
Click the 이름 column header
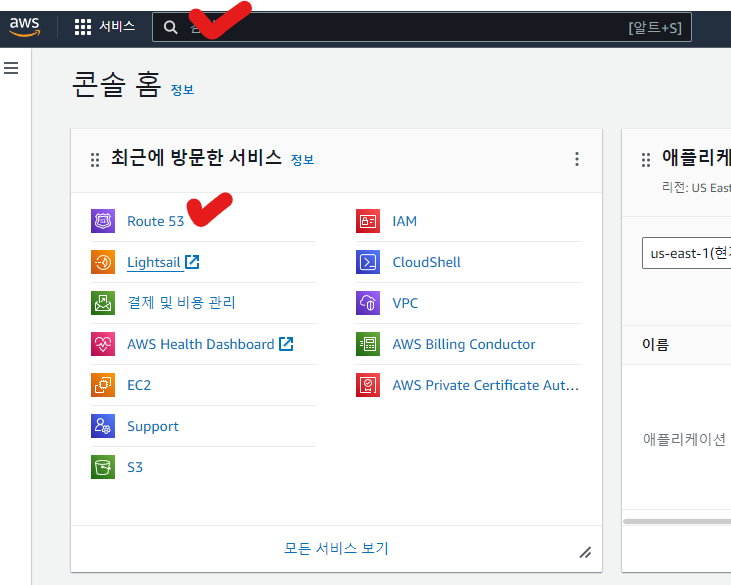(655, 344)
